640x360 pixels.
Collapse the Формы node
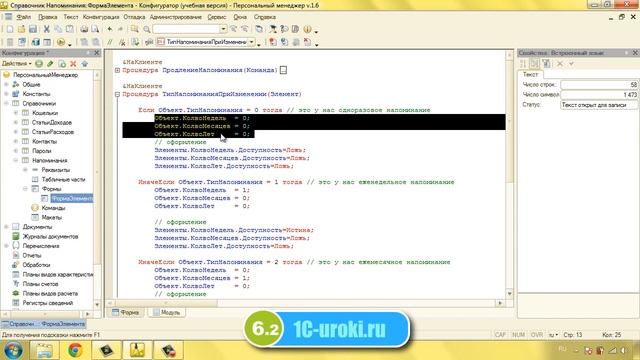[25, 189]
